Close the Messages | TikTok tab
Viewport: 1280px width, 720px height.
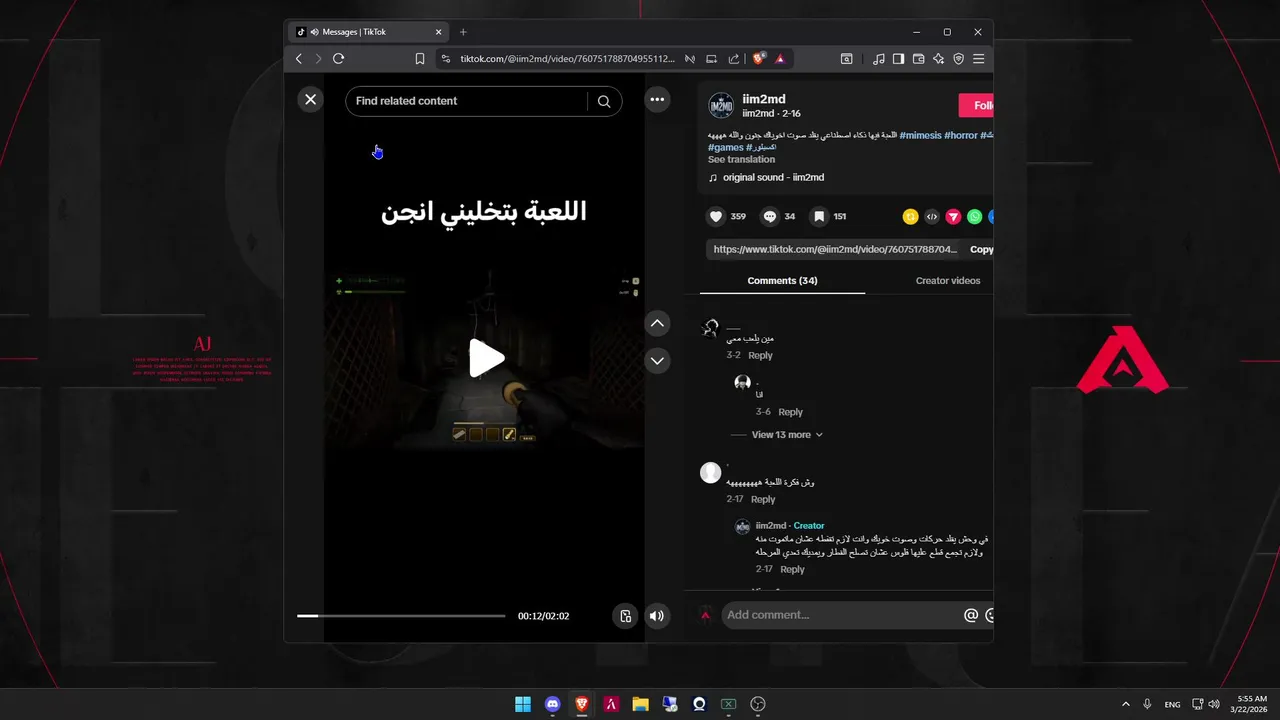point(438,32)
